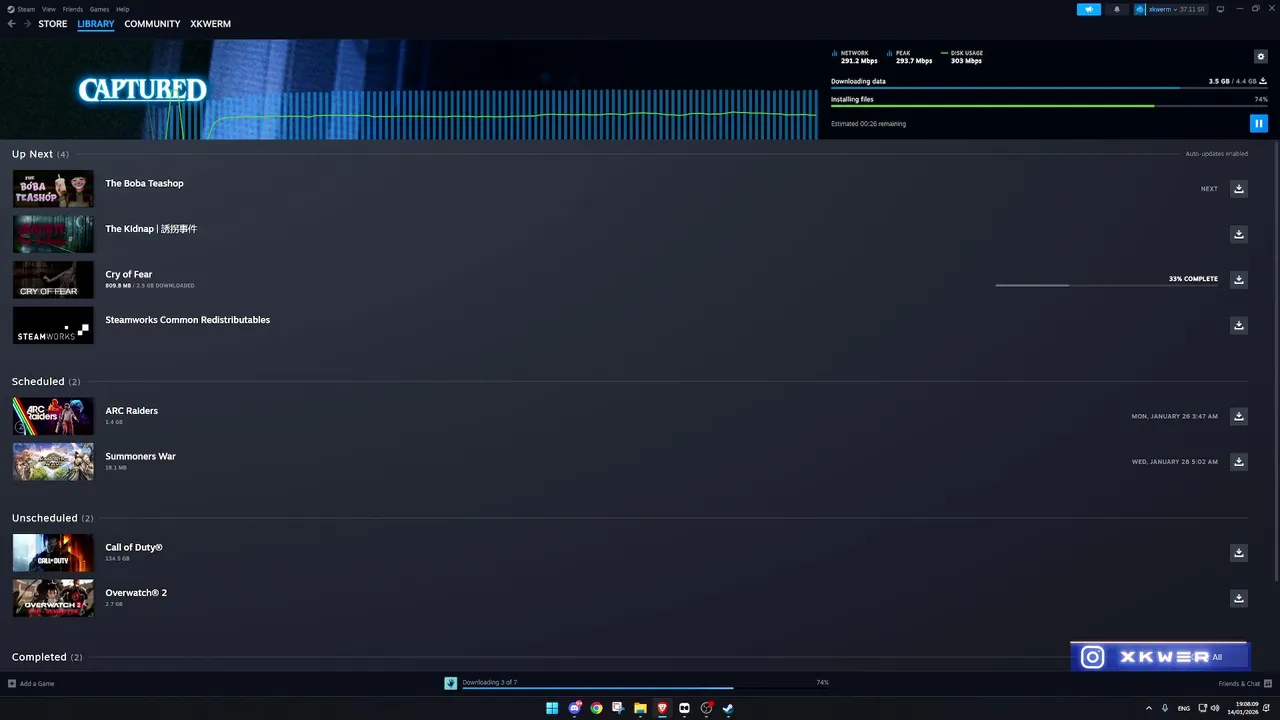Click the vertical scrollbar of downloads list
This screenshot has width=1280, height=720.
[x=1276, y=360]
